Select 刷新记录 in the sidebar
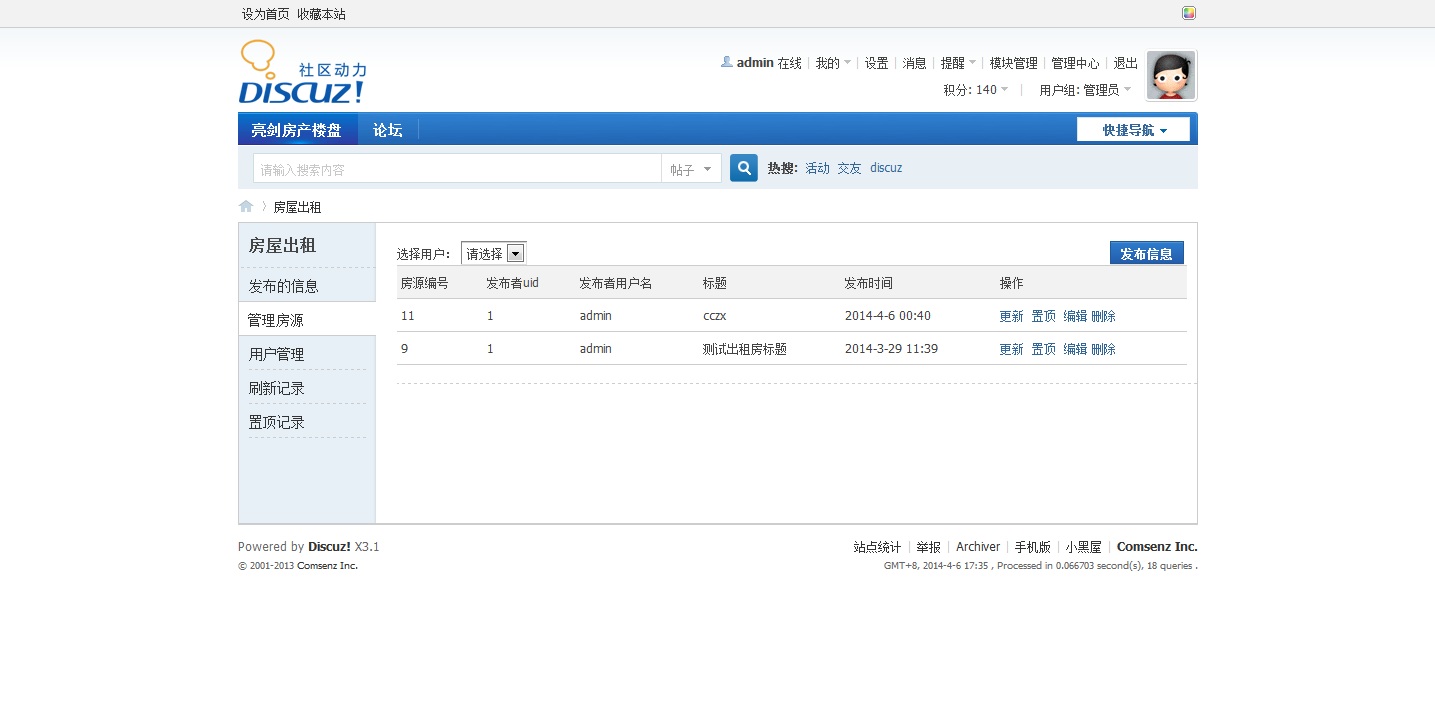The width and height of the screenshot is (1435, 707). [x=277, y=389]
